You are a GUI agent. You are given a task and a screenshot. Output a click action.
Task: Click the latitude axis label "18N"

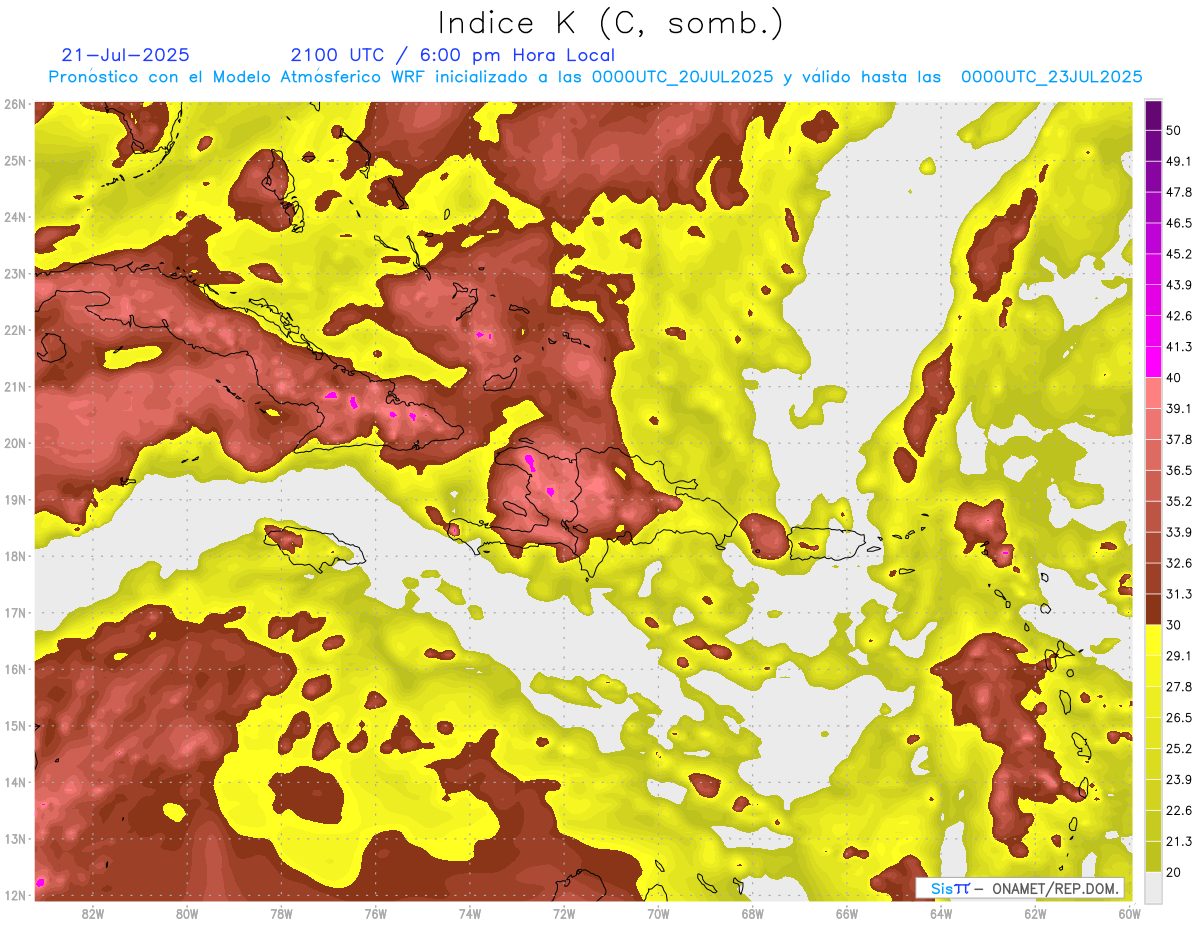pyautogui.click(x=15, y=556)
